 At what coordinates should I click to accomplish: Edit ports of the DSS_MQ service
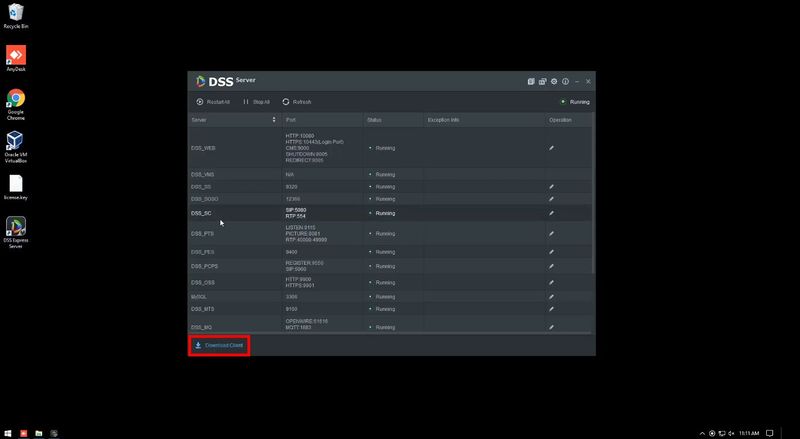pos(552,327)
